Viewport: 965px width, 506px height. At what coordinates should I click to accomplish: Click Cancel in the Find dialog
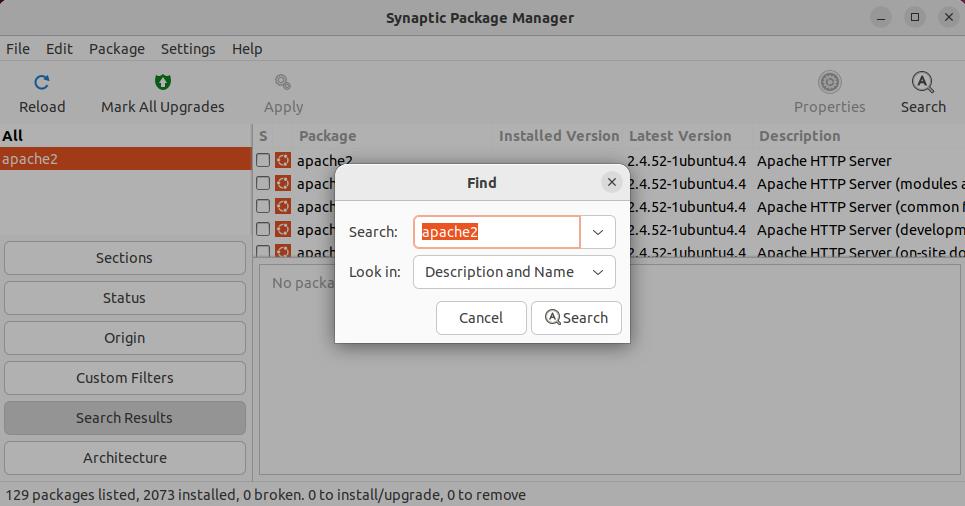click(481, 318)
